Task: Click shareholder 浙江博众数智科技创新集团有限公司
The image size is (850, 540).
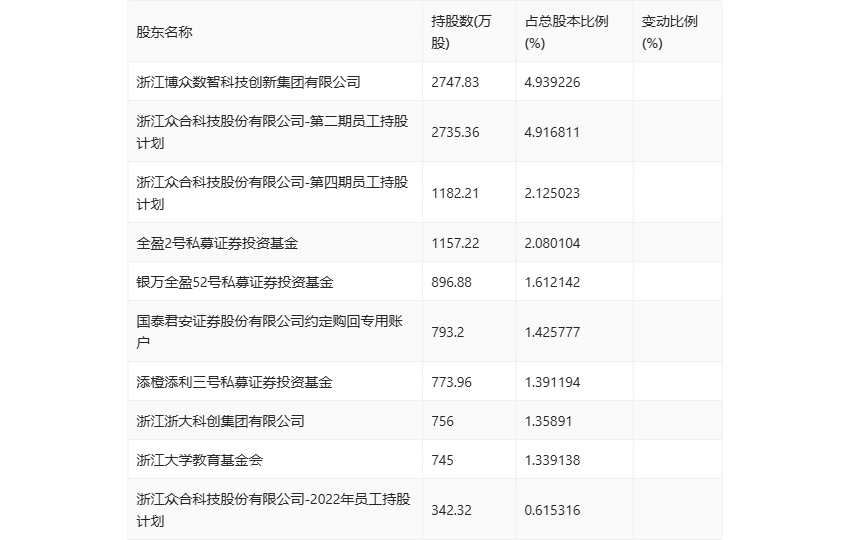Action: pos(248,82)
